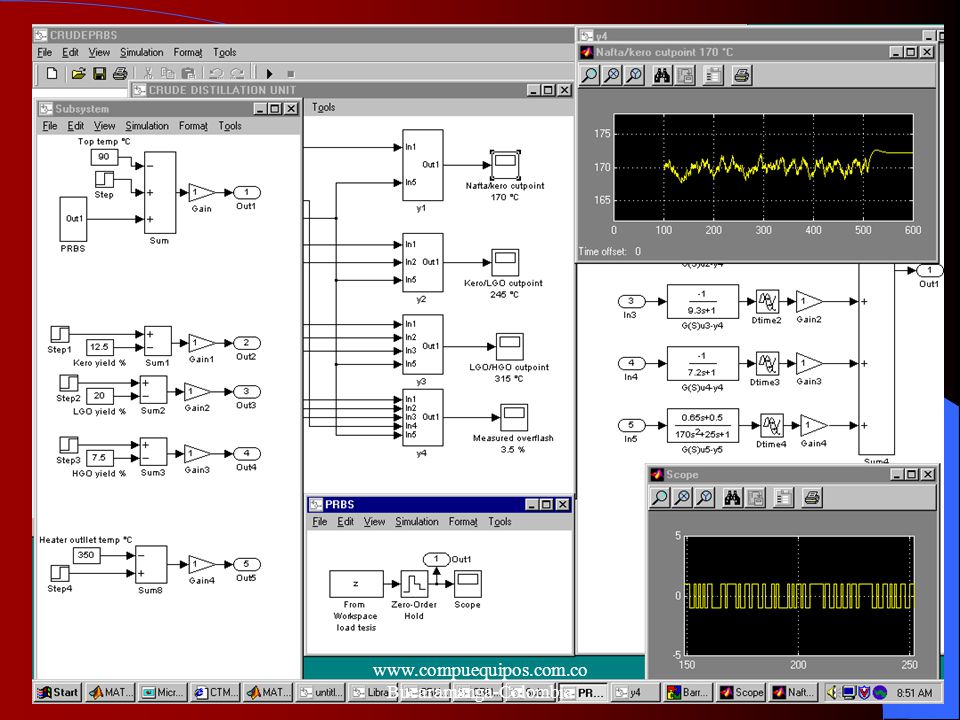
Task: Click the Undo arrow in CRUDEPRBS toolbar
Action: [216, 73]
